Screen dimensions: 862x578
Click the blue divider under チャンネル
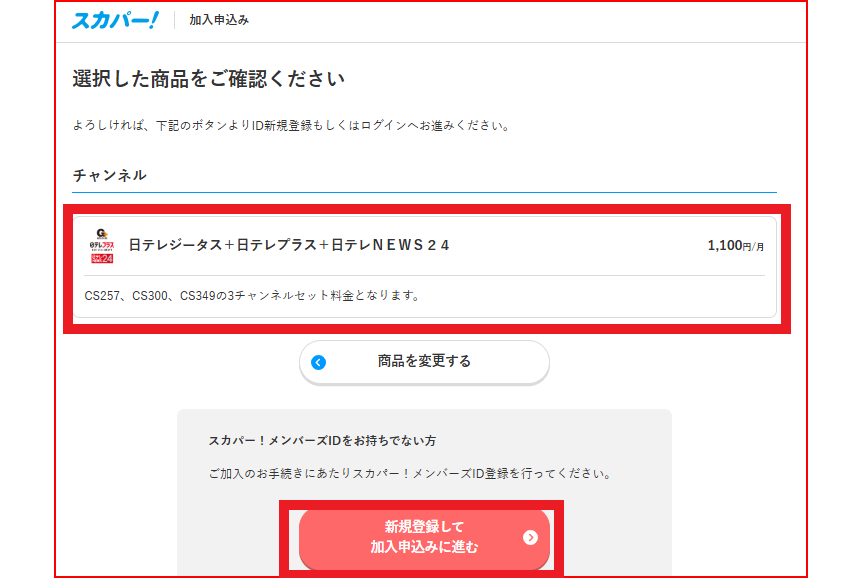tap(424, 191)
